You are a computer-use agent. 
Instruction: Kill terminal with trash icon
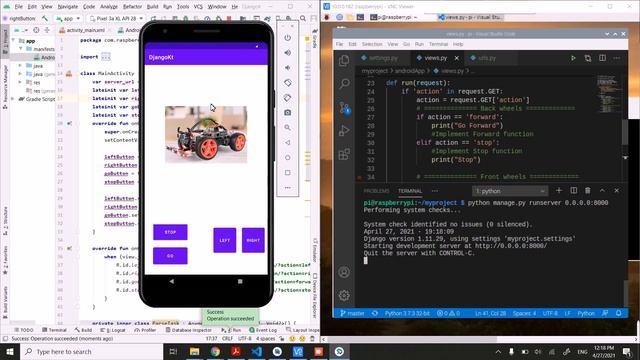coord(588,191)
